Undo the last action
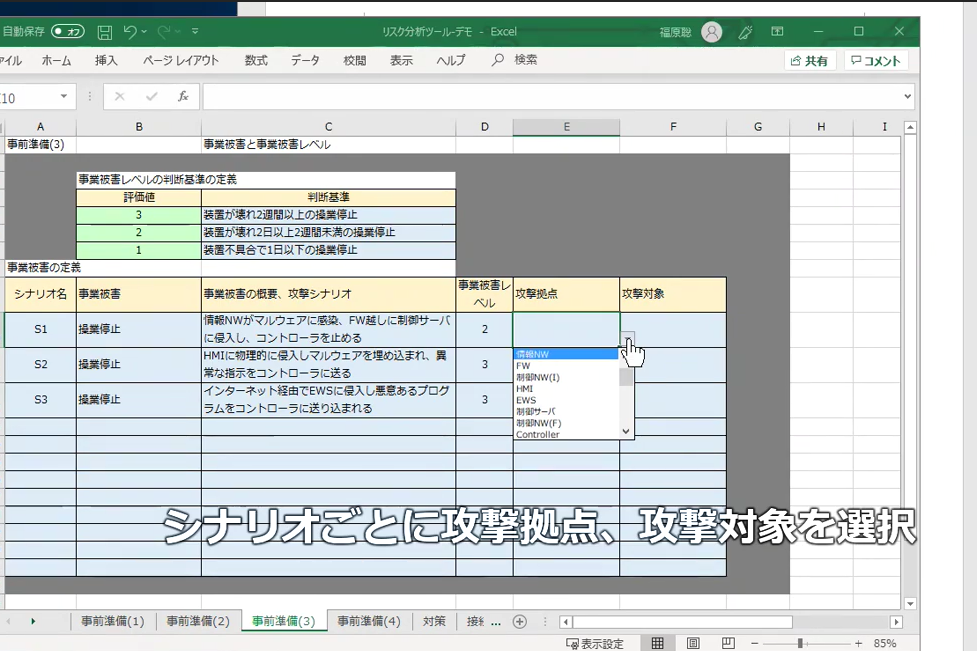Image resolution: width=977 pixels, height=651 pixels. (x=130, y=31)
